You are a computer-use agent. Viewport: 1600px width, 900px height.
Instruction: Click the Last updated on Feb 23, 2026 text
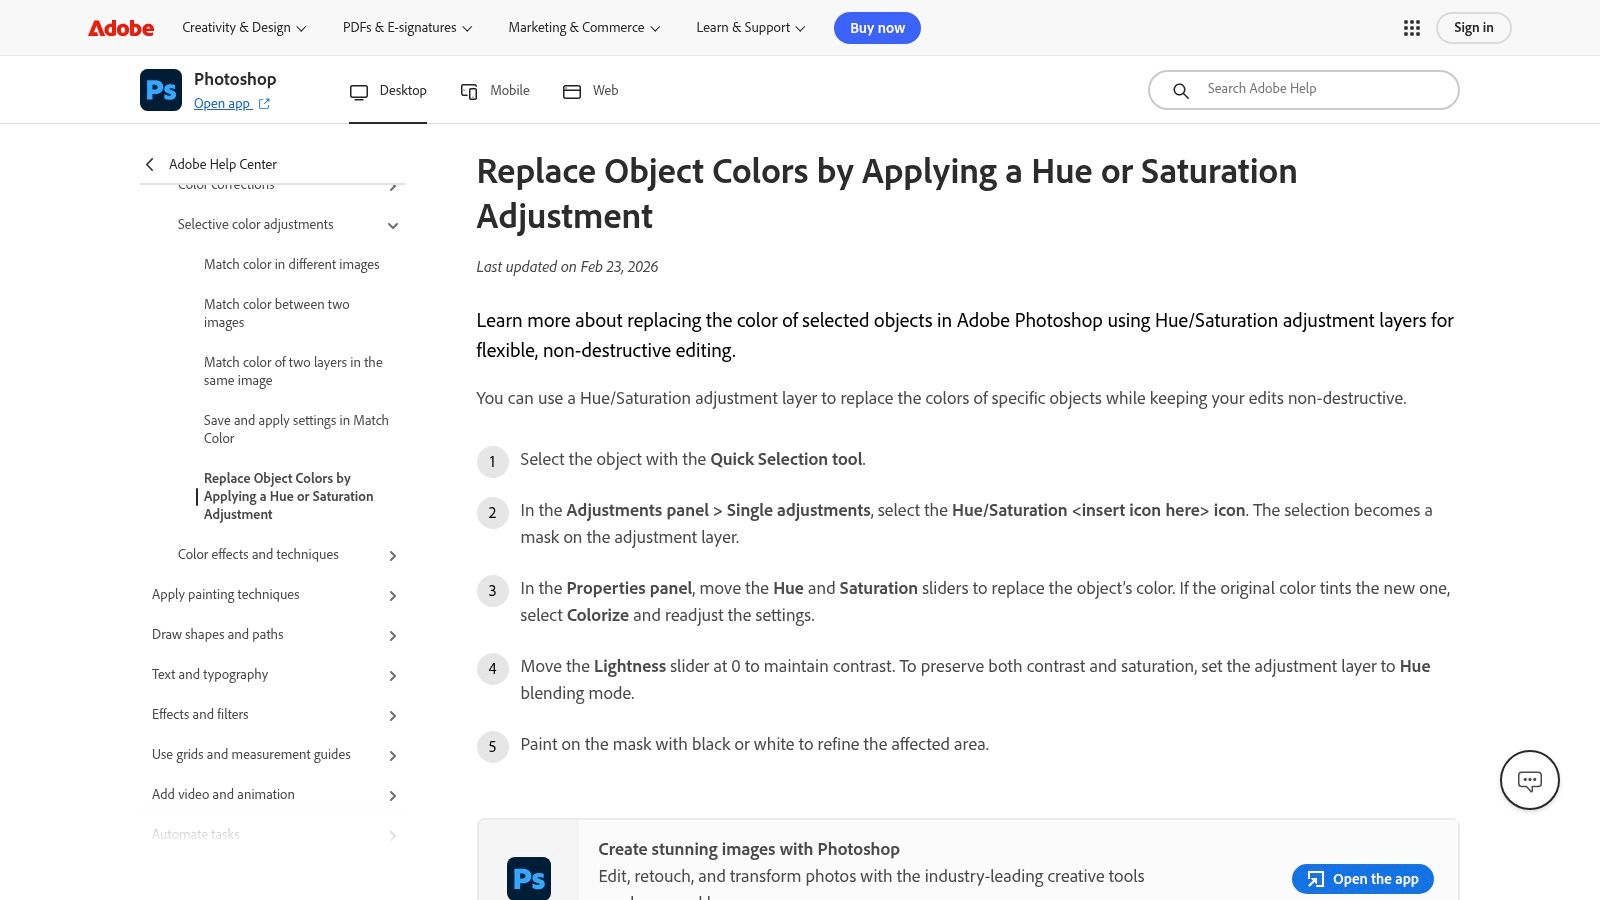click(x=567, y=266)
